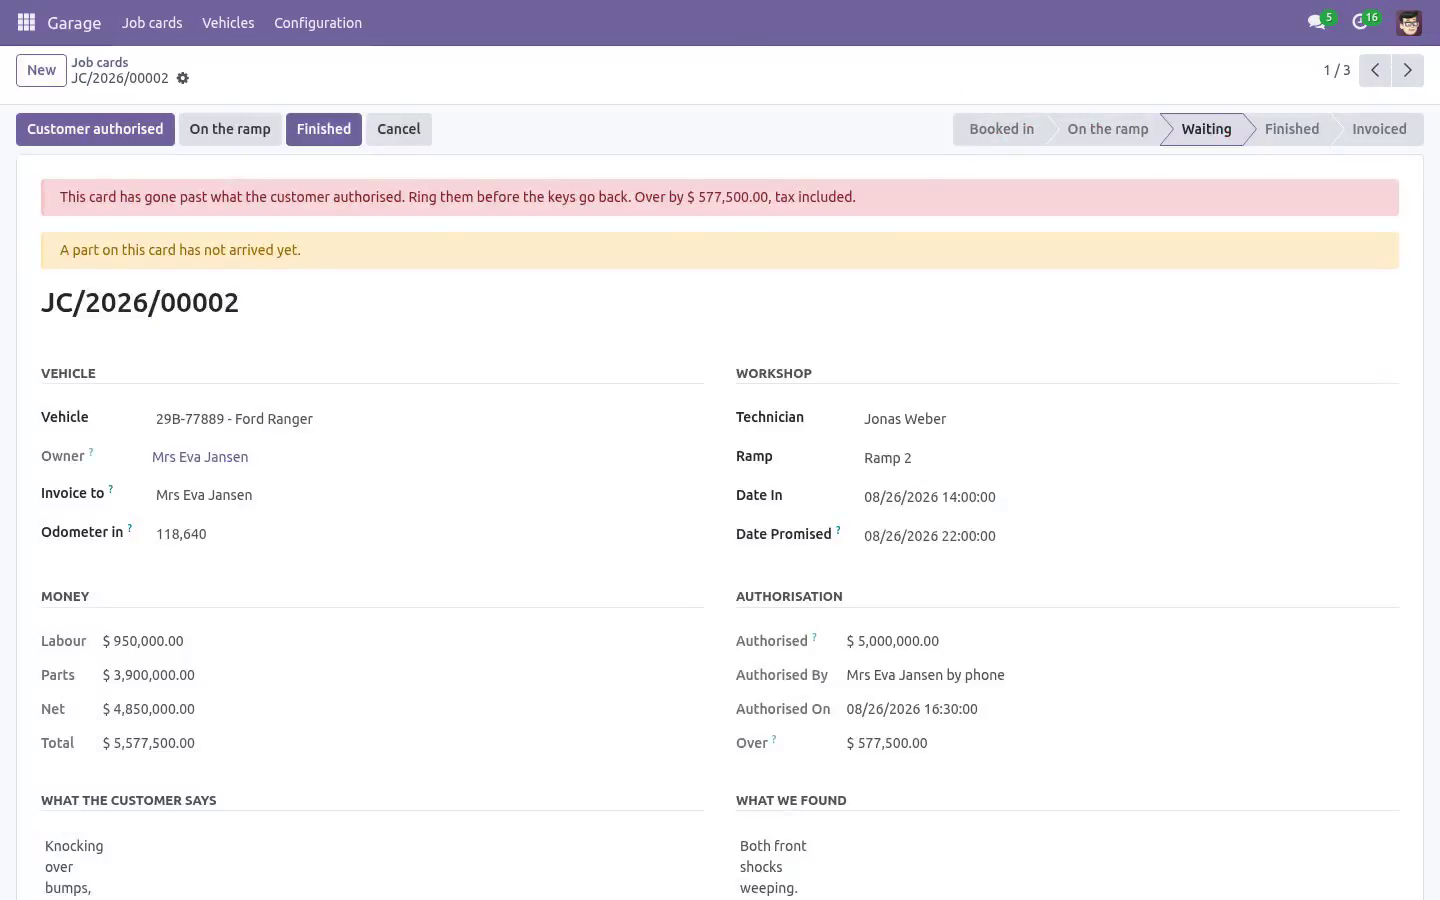
Task: Go to previous job card arrow
Action: [x=1375, y=70]
